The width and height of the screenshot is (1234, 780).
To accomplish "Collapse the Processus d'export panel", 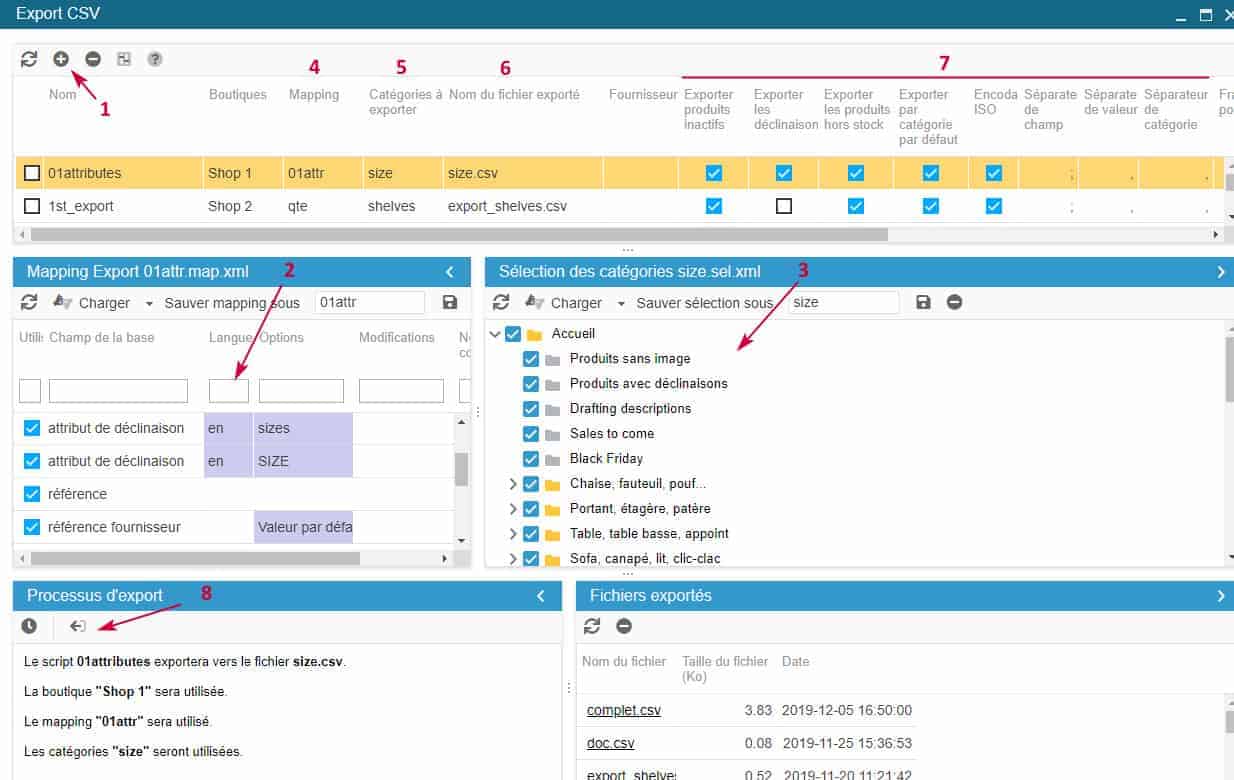I will [x=541, y=596].
